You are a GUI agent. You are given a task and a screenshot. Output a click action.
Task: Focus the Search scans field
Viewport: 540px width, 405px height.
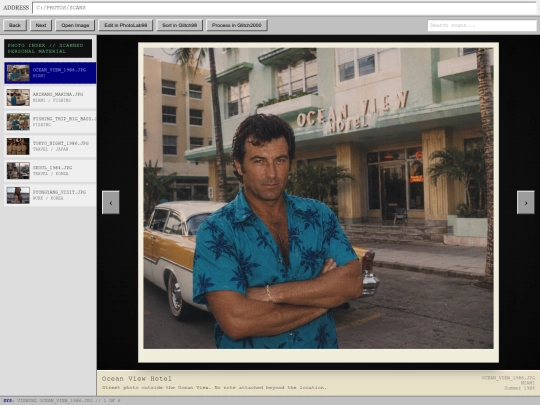point(482,25)
